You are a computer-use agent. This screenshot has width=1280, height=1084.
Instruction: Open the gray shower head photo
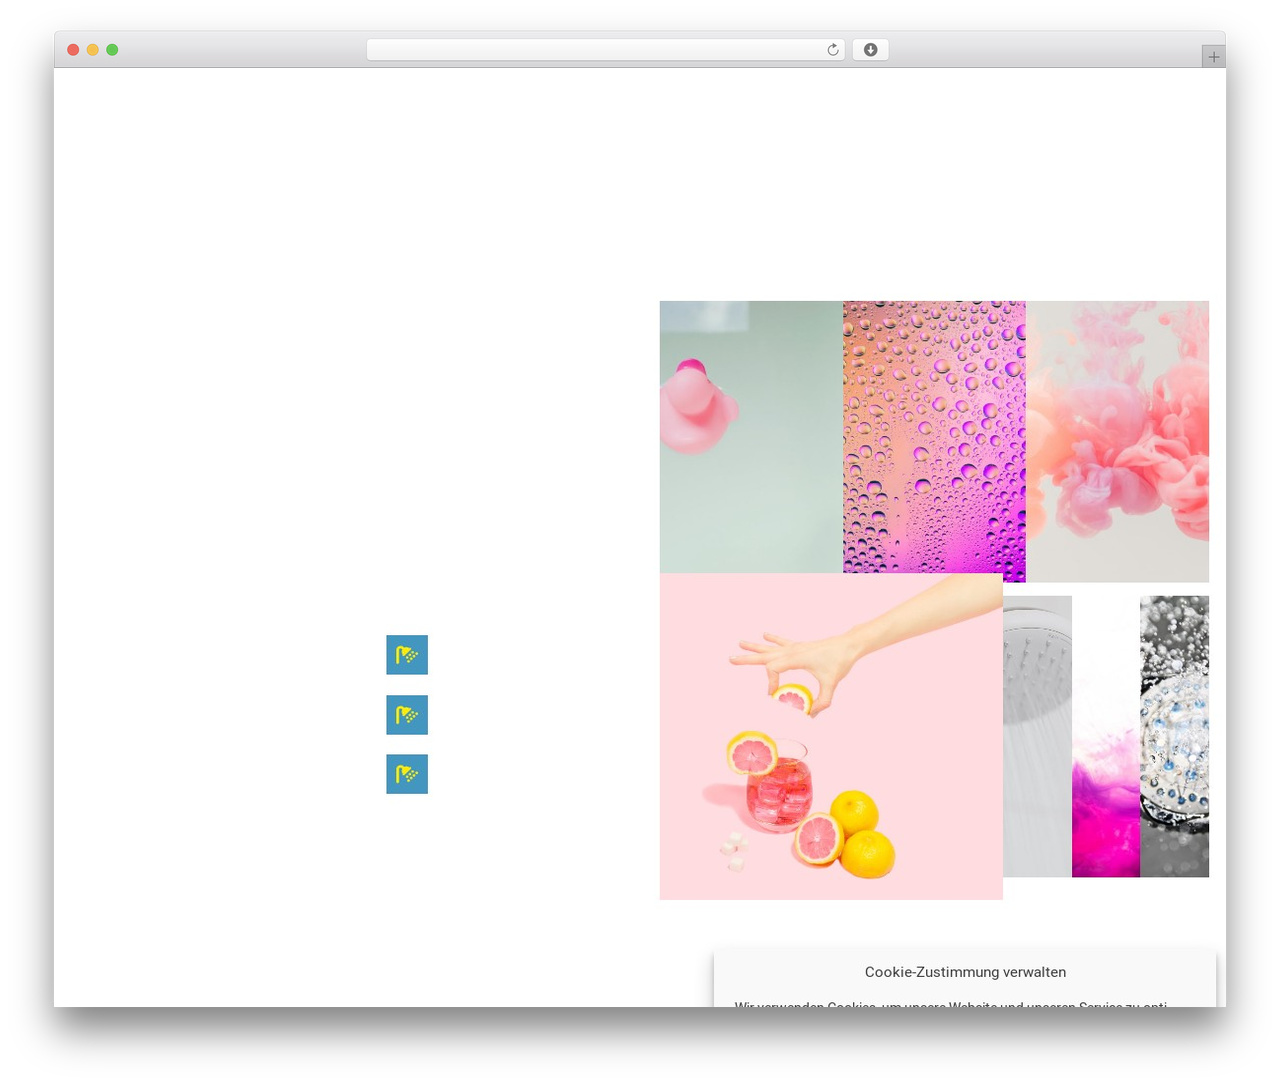coord(1037,736)
